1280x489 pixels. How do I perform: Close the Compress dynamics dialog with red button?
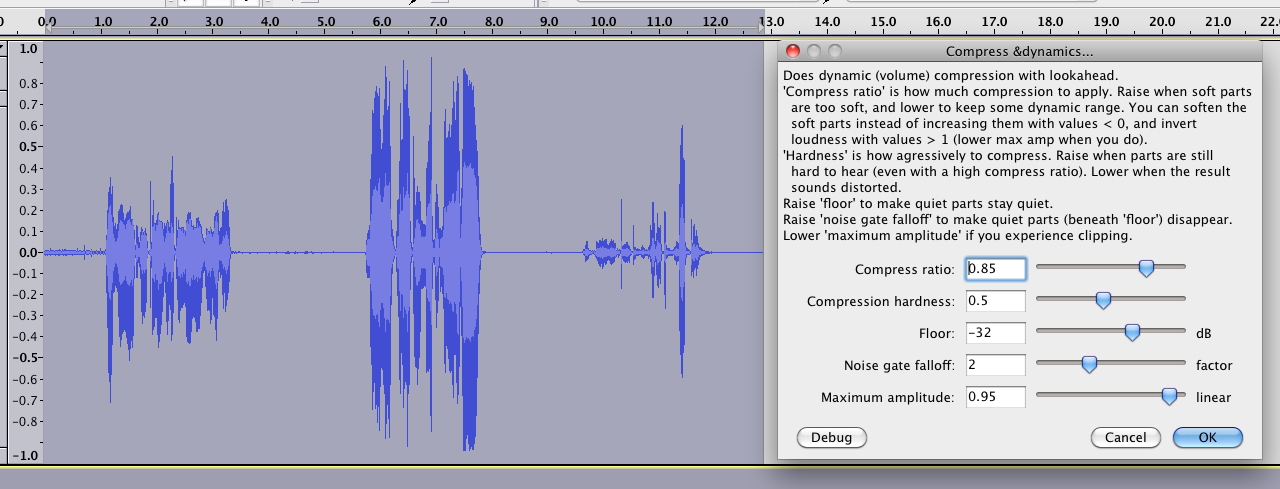pyautogui.click(x=793, y=51)
